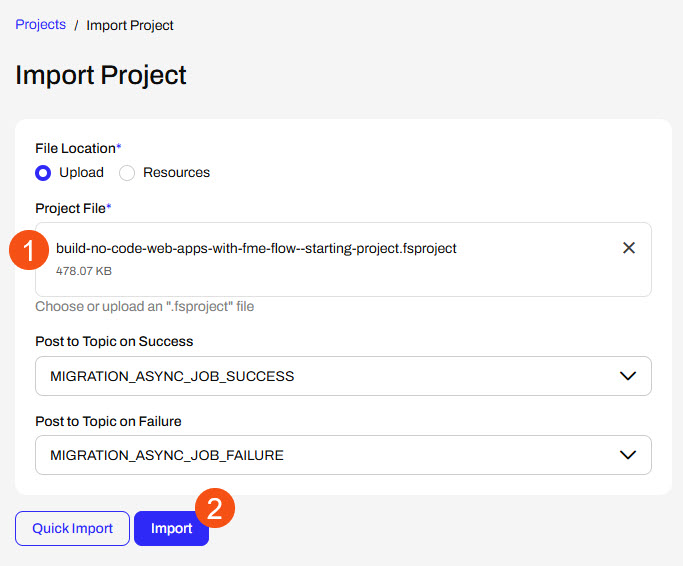Image resolution: width=683 pixels, height=566 pixels.
Task: Click the Project File upload box
Action: 343,280
